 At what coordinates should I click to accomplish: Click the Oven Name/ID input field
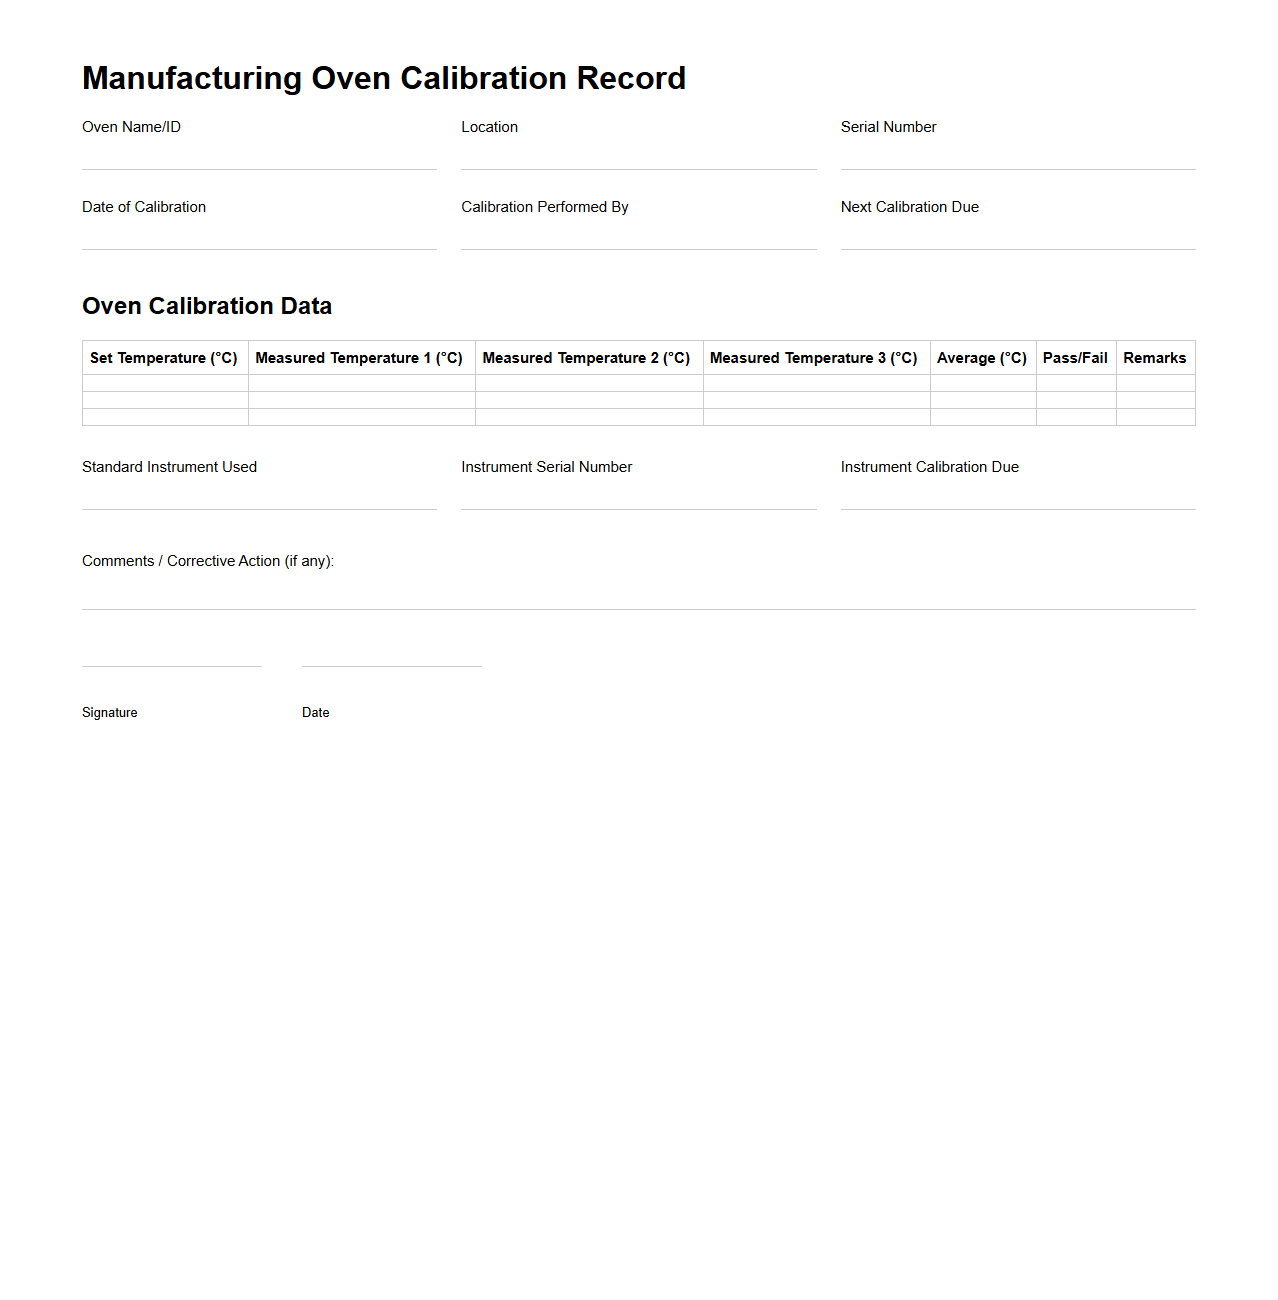point(259,158)
